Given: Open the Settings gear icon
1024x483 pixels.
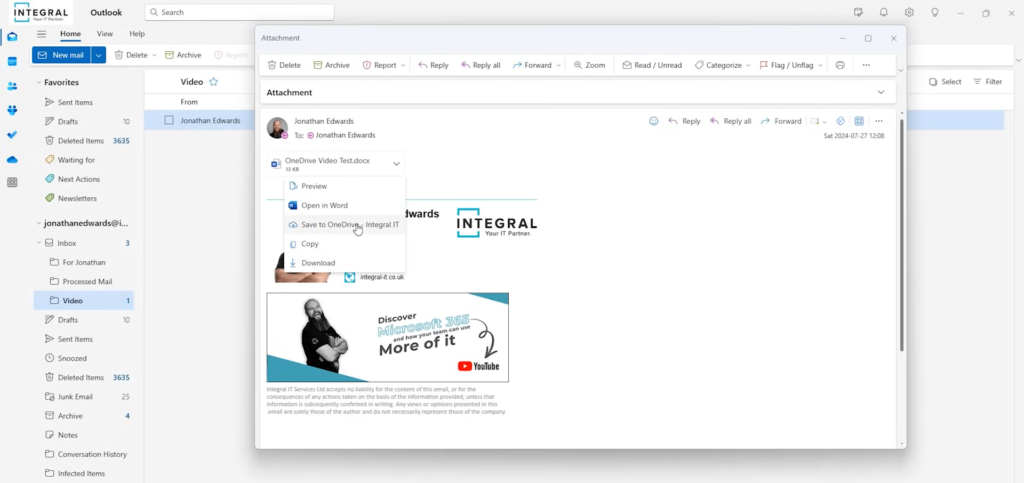Looking at the screenshot, I should [x=909, y=12].
